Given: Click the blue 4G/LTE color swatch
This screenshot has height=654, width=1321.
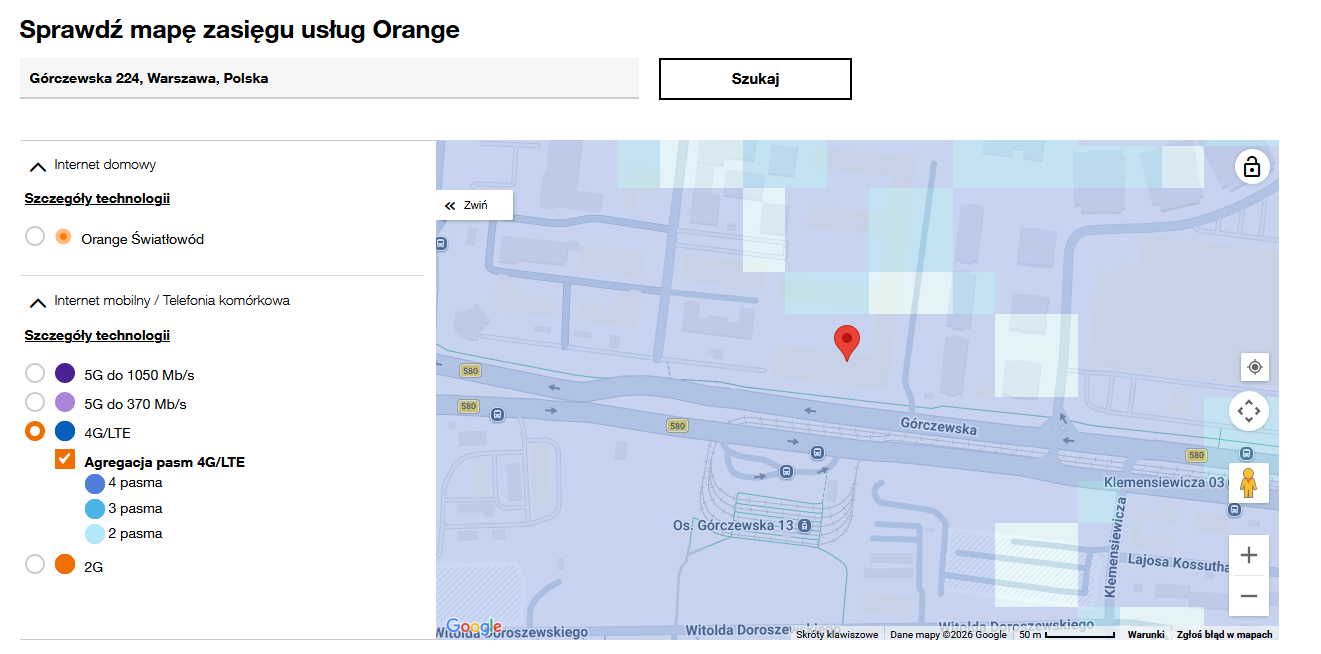Looking at the screenshot, I should pyautogui.click(x=65, y=432).
